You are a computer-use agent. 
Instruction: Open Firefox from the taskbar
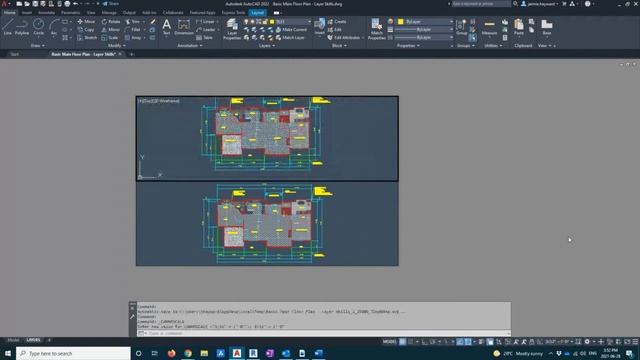171,353
